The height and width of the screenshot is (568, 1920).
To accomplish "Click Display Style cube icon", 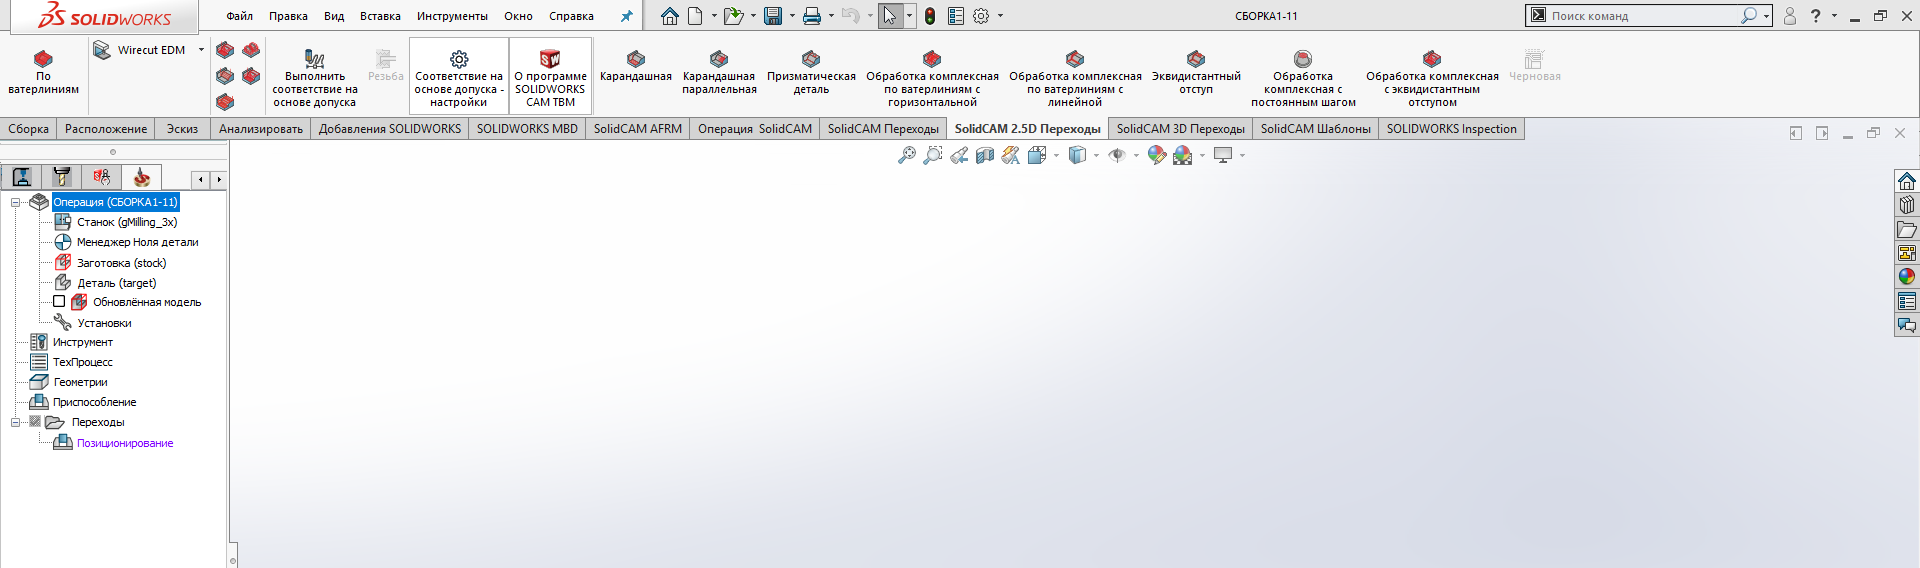I will pyautogui.click(x=1077, y=155).
